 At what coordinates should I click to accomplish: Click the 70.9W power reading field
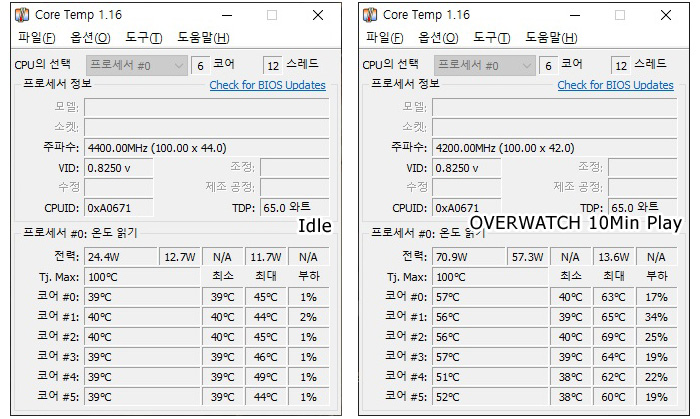[468, 257]
